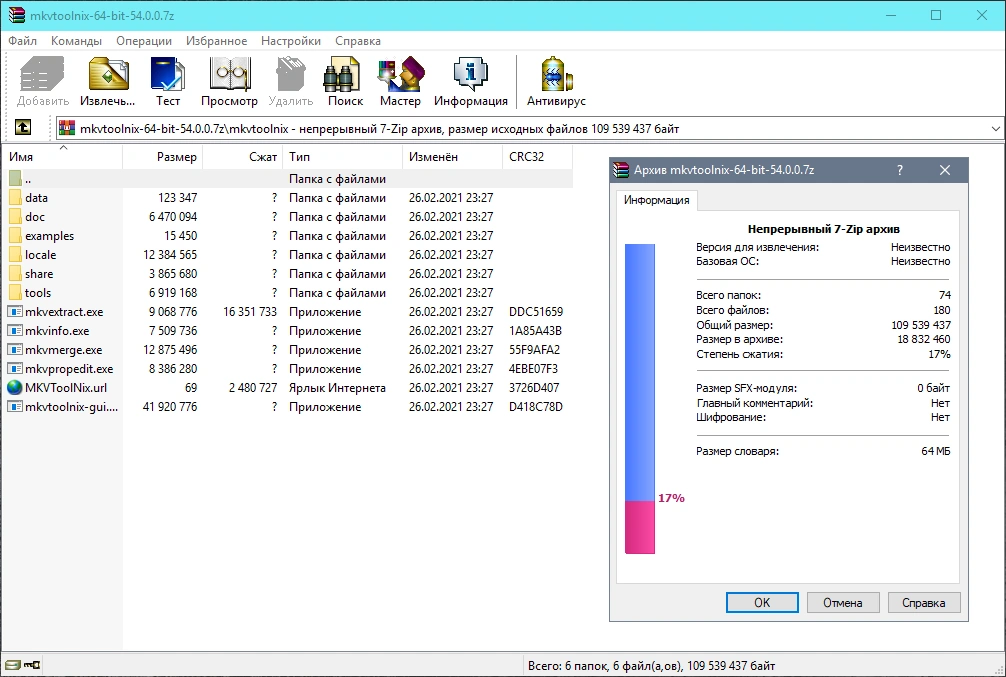Click the mkvpropedit.exe application icon
1006x677 pixels.
point(15,369)
